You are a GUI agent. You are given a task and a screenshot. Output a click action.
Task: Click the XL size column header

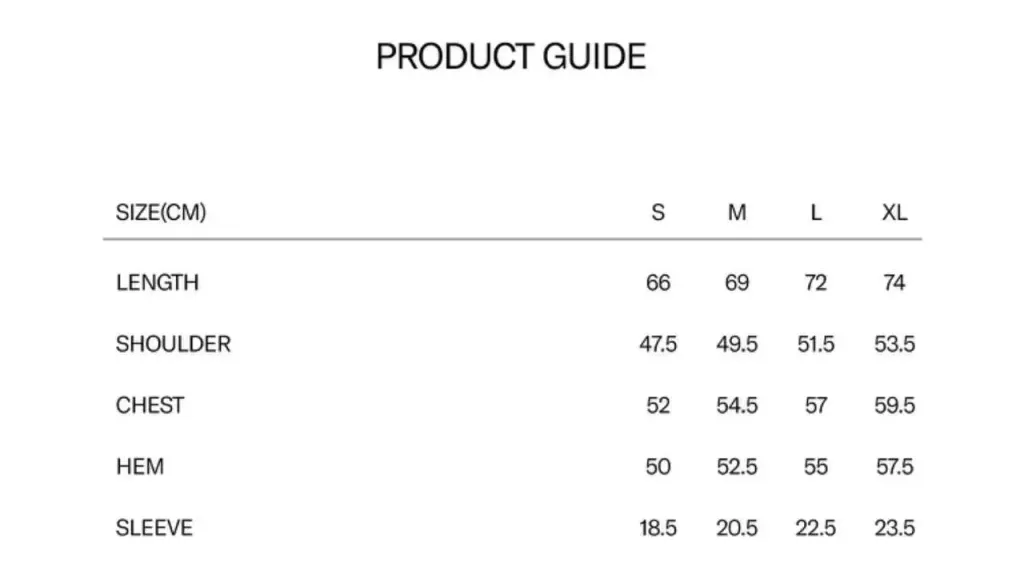894,212
